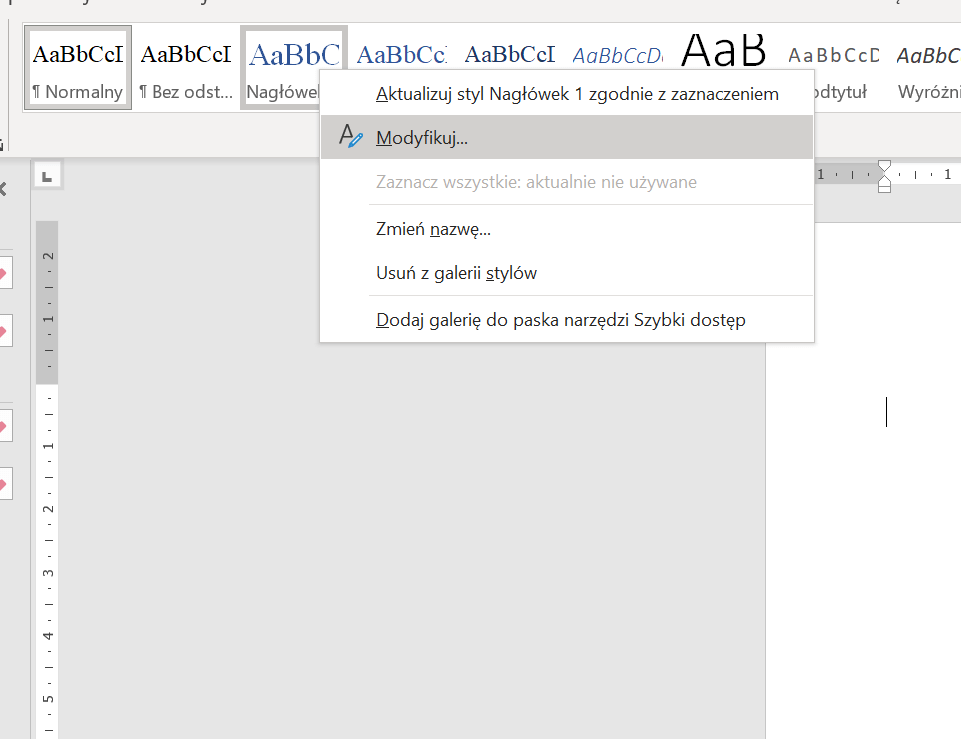Select the Wyróżni... italic style
This screenshot has height=739, width=961.
[x=928, y=67]
